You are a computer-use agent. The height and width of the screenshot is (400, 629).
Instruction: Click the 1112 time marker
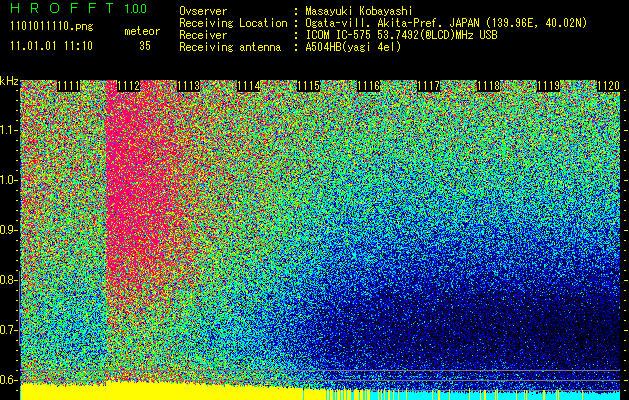point(128,86)
